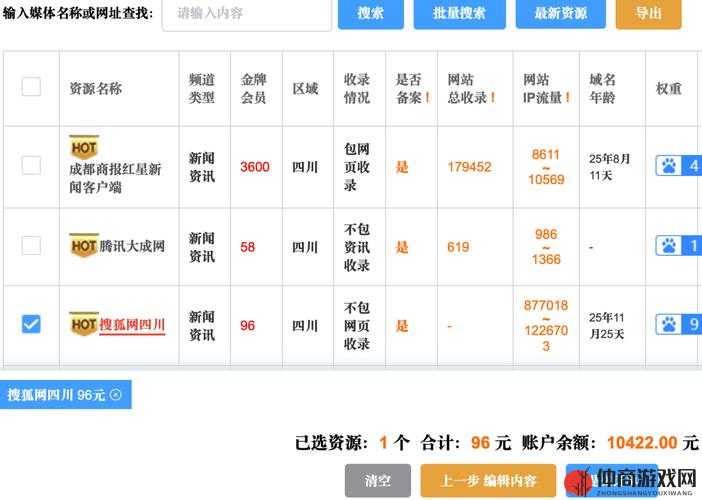Click the 收录情况 column header
Viewport: 702px width, 500px height.
[x=357, y=88]
